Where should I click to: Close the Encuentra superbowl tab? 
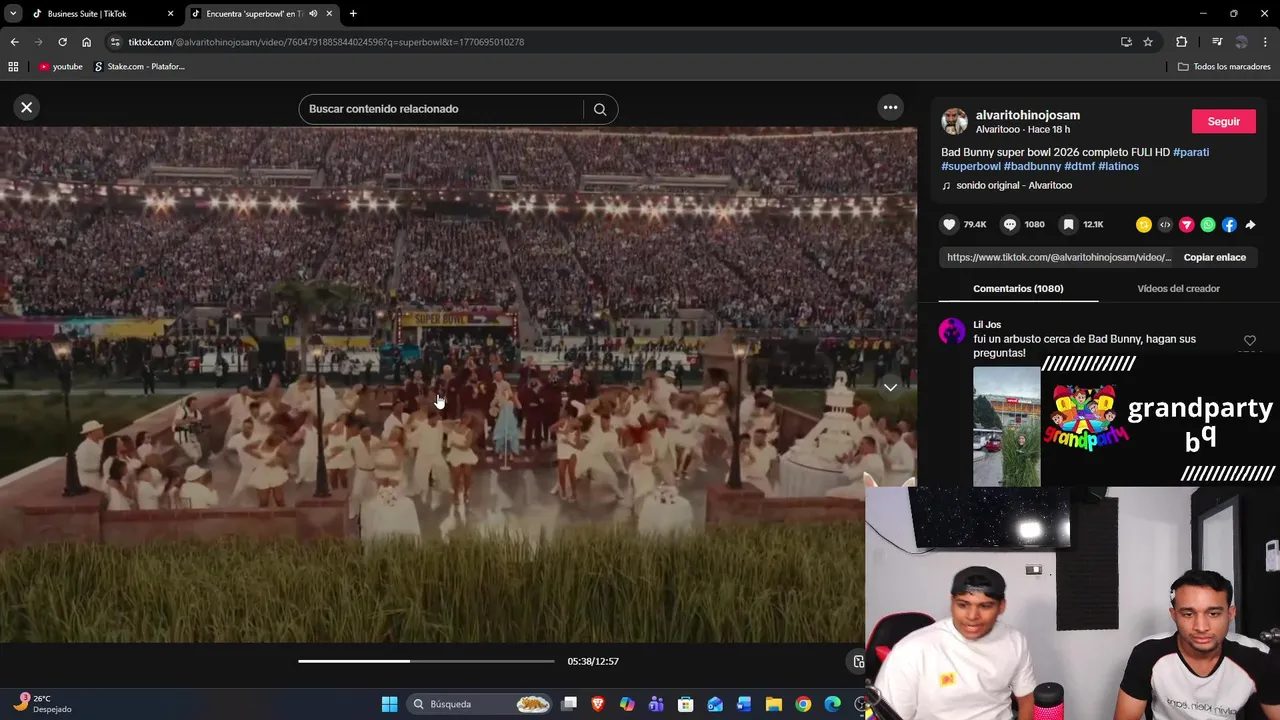[329, 14]
